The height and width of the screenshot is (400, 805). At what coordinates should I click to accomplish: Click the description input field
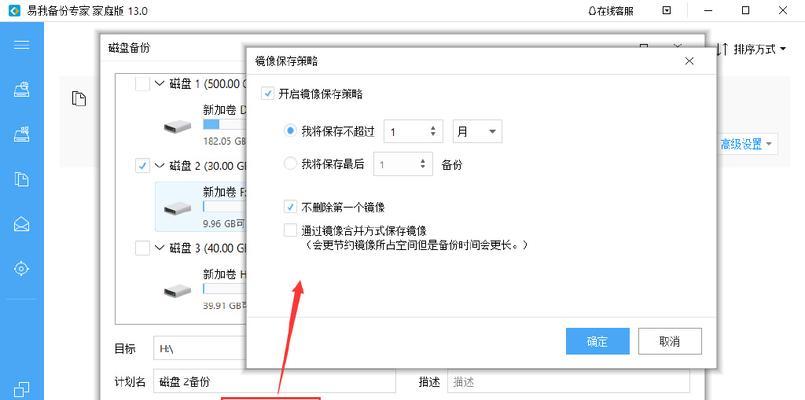[568, 382]
